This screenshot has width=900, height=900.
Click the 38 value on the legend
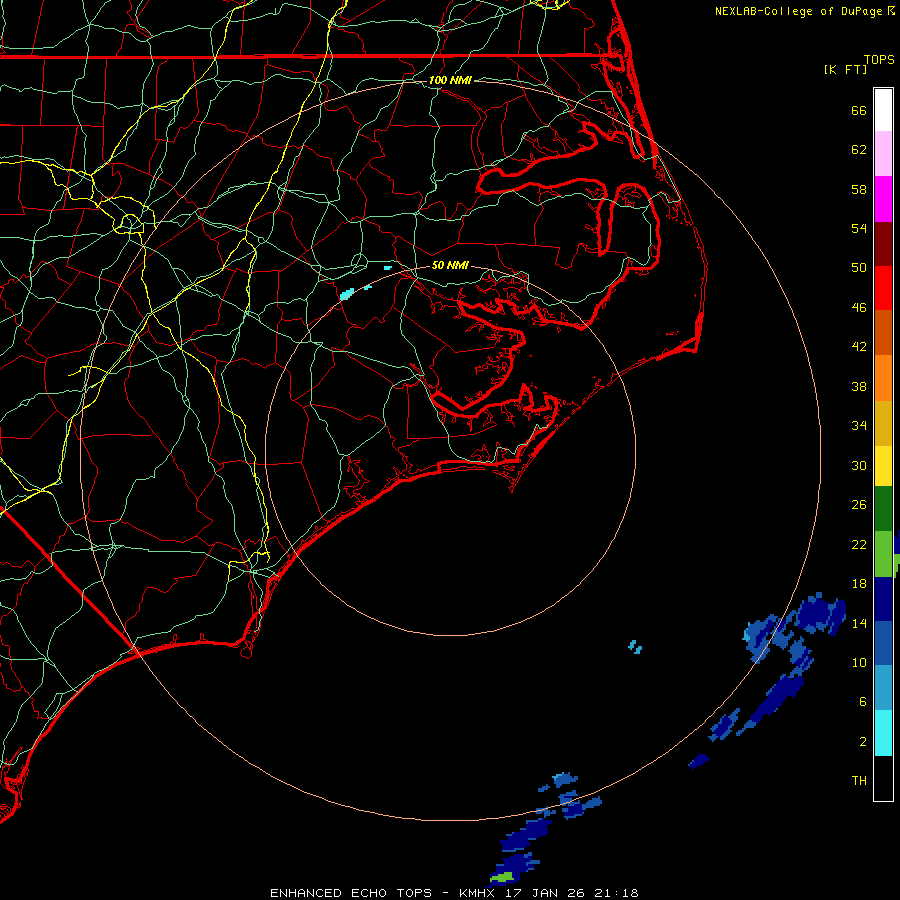click(859, 386)
